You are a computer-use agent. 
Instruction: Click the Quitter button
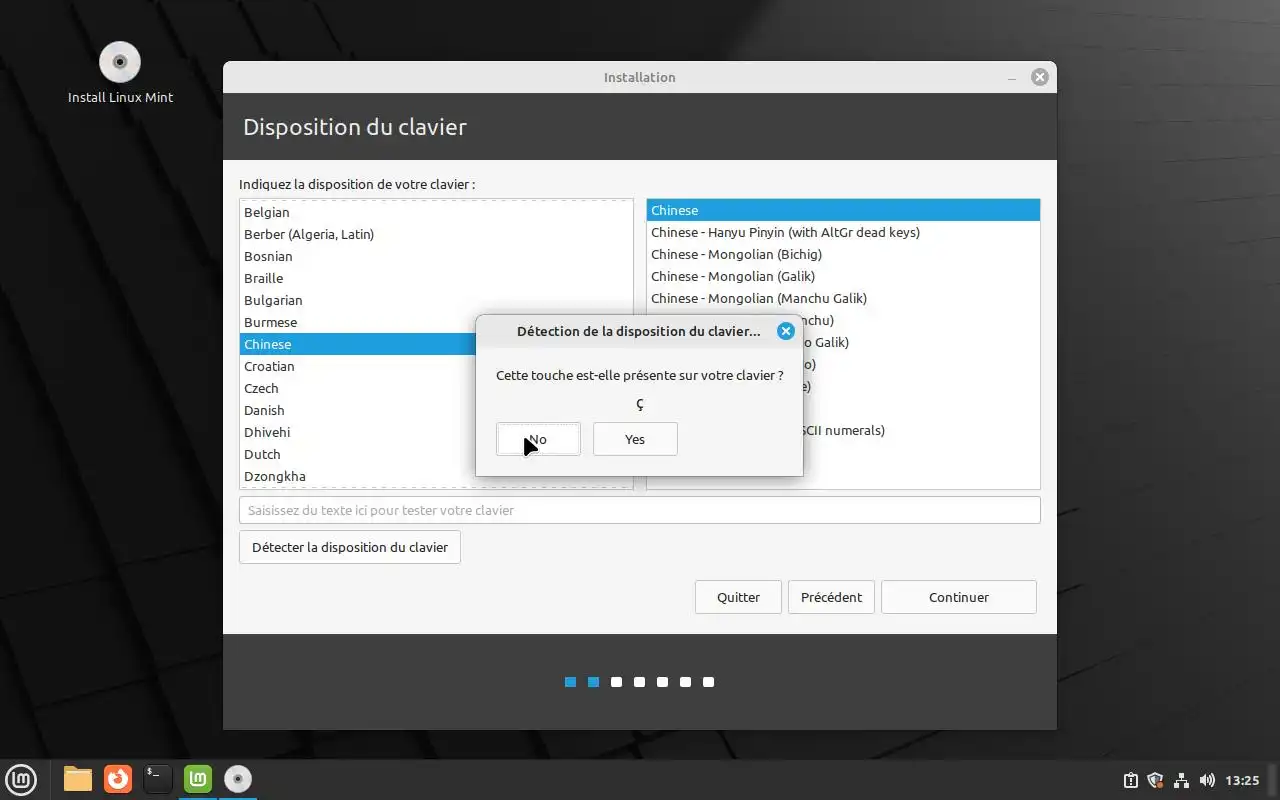click(x=738, y=597)
